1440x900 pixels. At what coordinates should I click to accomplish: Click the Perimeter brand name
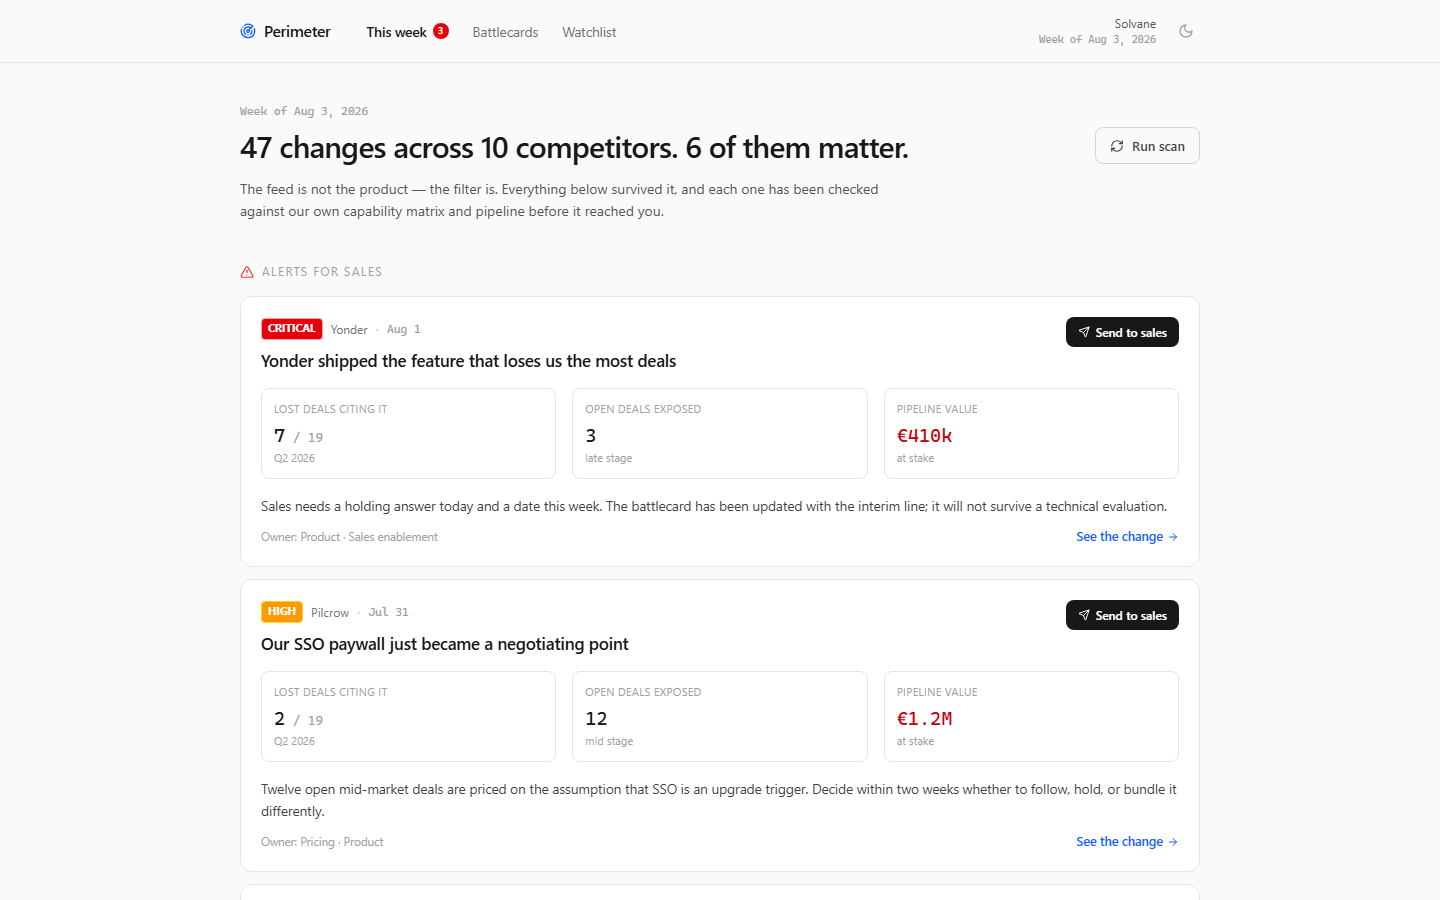tap(297, 32)
